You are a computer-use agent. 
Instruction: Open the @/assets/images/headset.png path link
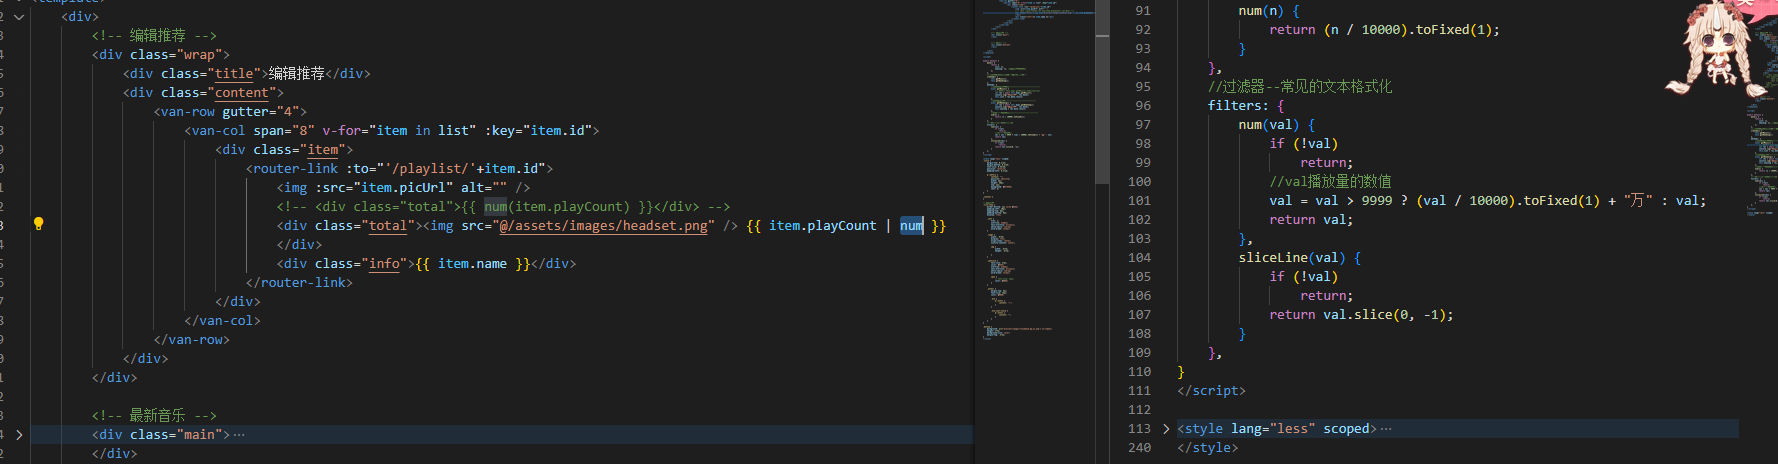pos(603,225)
